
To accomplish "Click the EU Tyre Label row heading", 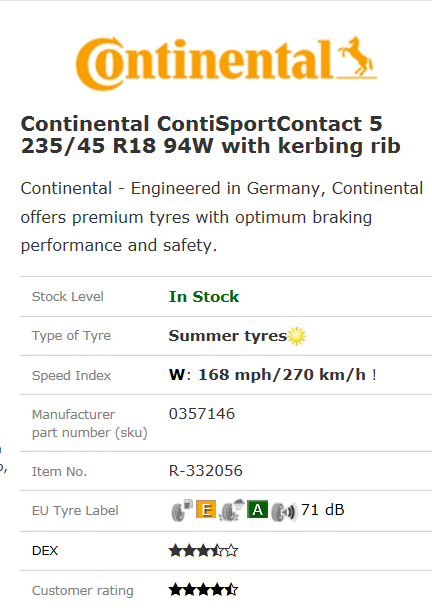I will tap(75, 511).
